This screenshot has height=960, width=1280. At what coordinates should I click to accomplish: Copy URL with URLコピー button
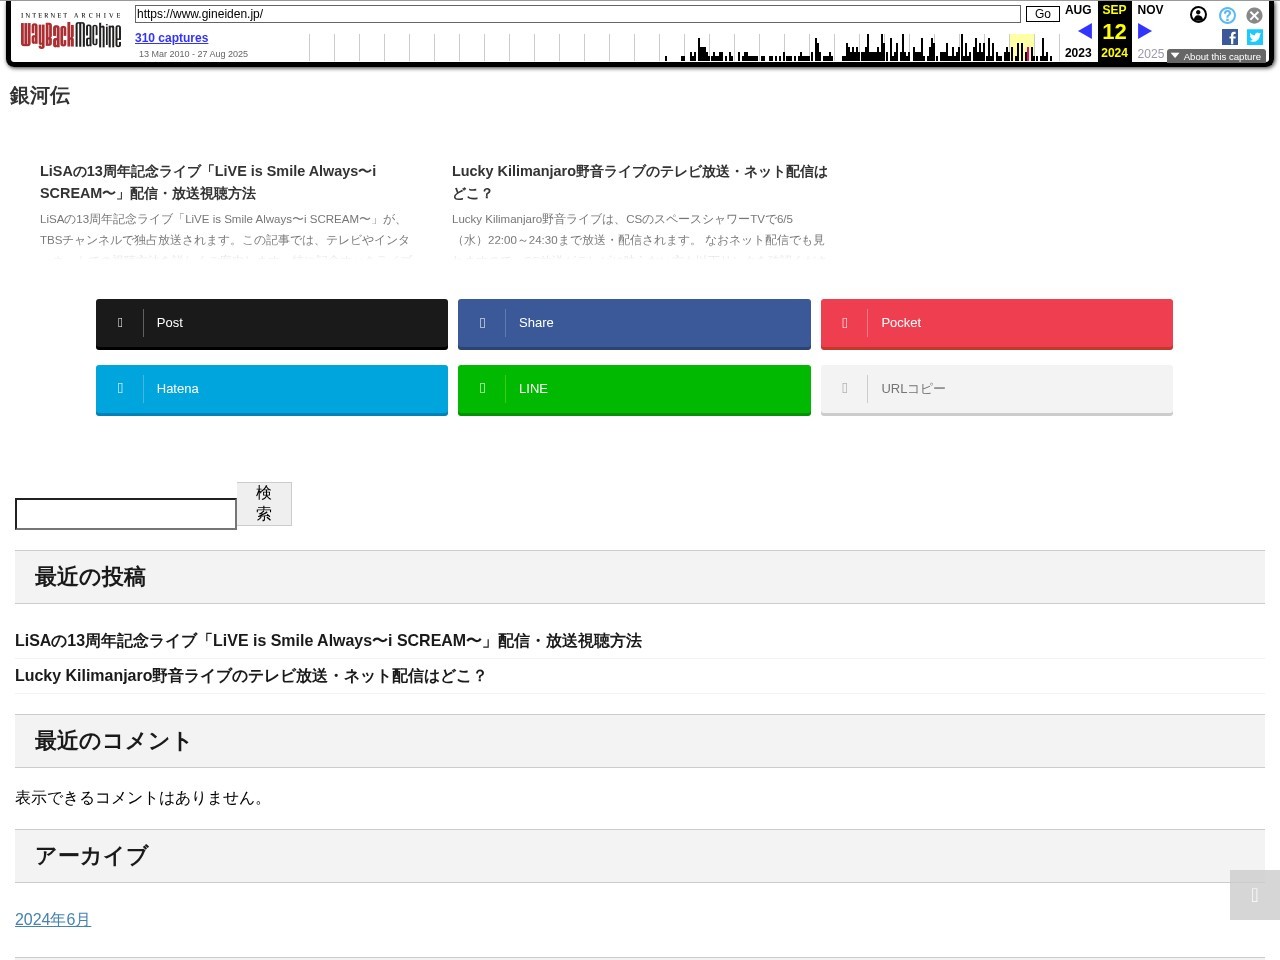[x=996, y=389]
